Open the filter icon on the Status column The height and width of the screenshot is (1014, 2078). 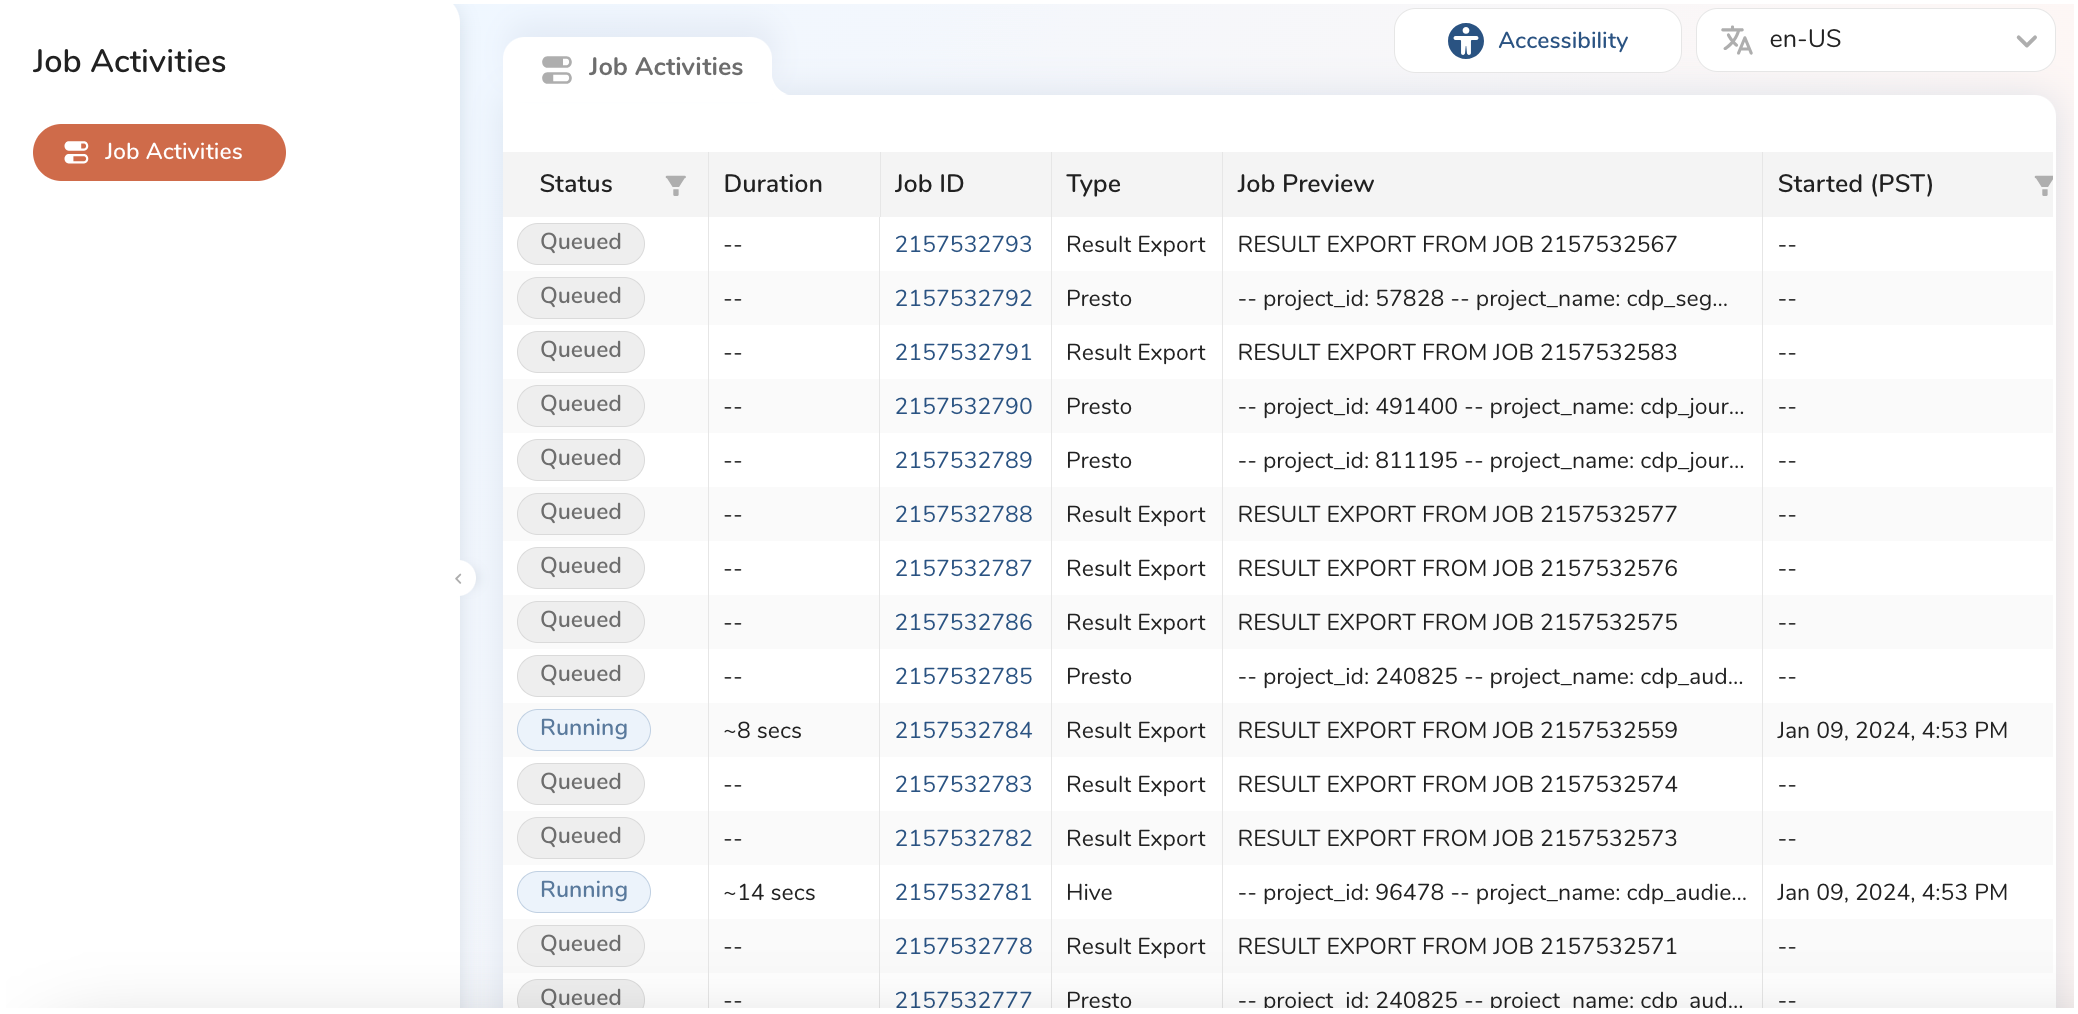pos(677,184)
